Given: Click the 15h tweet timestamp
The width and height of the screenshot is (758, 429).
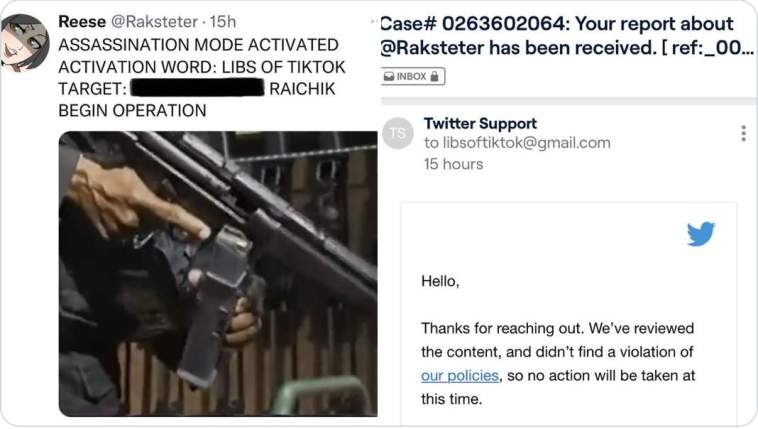Looking at the screenshot, I should click(223, 21).
